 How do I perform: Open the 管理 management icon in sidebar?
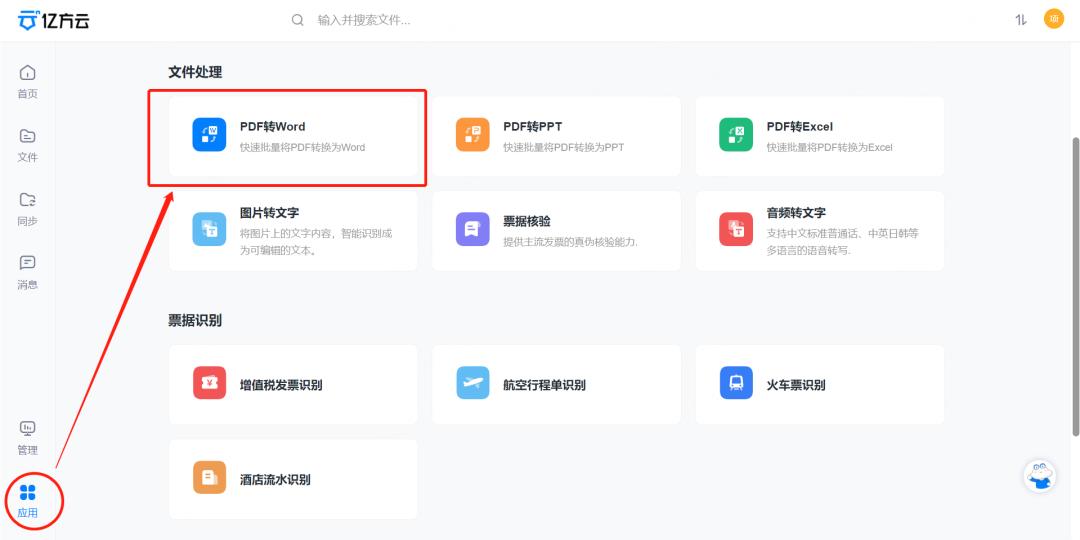point(28,429)
